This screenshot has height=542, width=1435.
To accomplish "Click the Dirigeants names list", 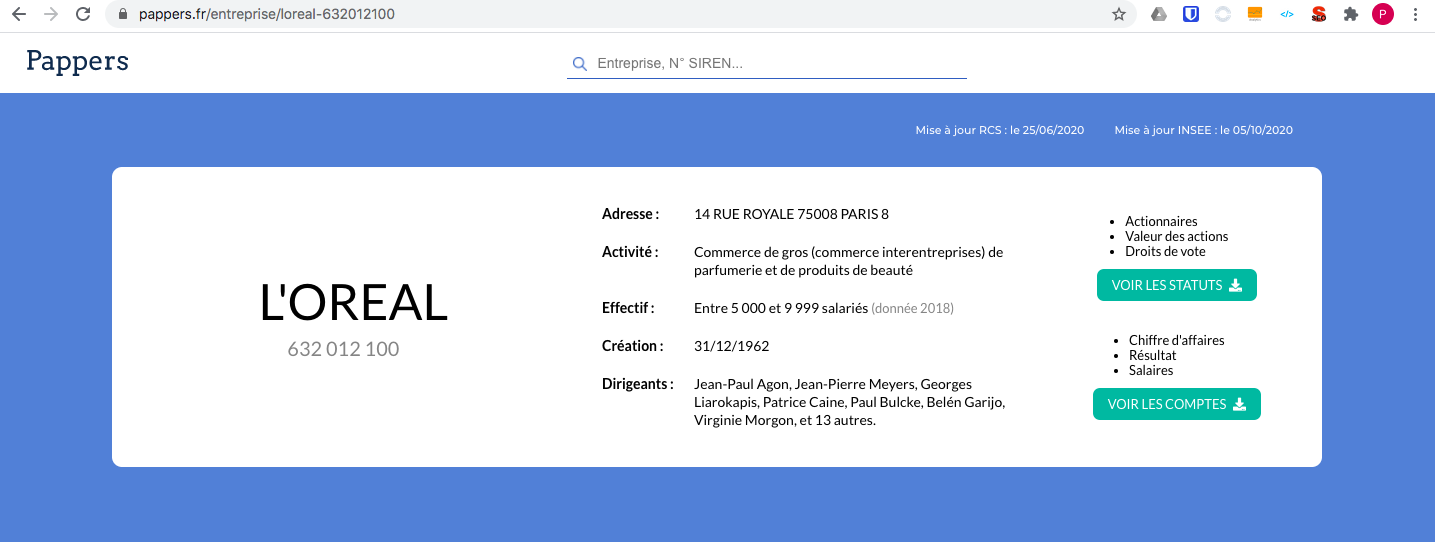I will click(x=849, y=402).
